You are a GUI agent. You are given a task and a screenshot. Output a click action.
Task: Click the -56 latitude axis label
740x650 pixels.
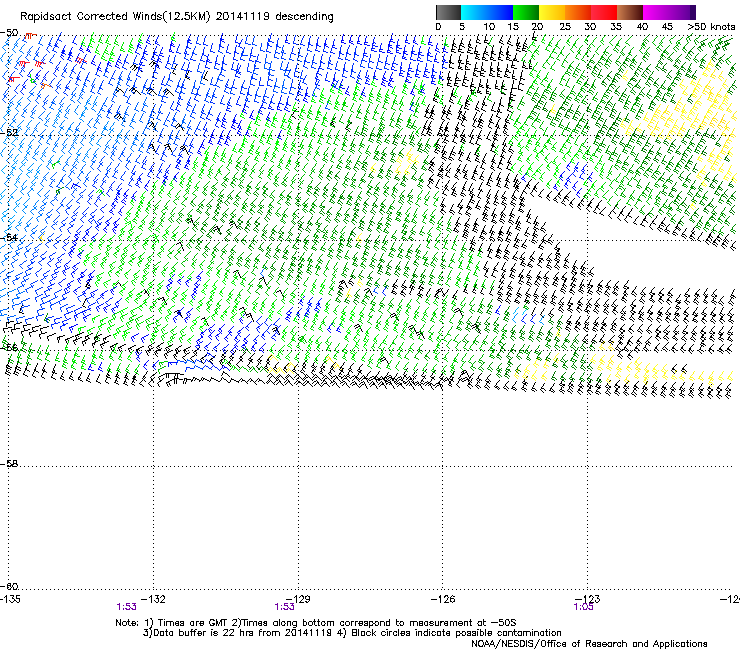pos(9,347)
